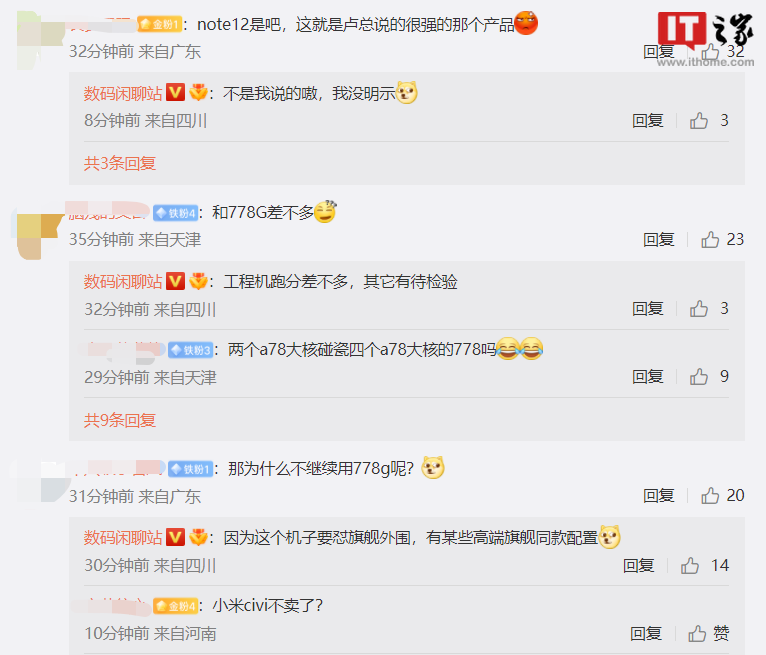This screenshot has width=766, height=655.
Task: Click the IT之家 watermark logo
Action: [705, 39]
